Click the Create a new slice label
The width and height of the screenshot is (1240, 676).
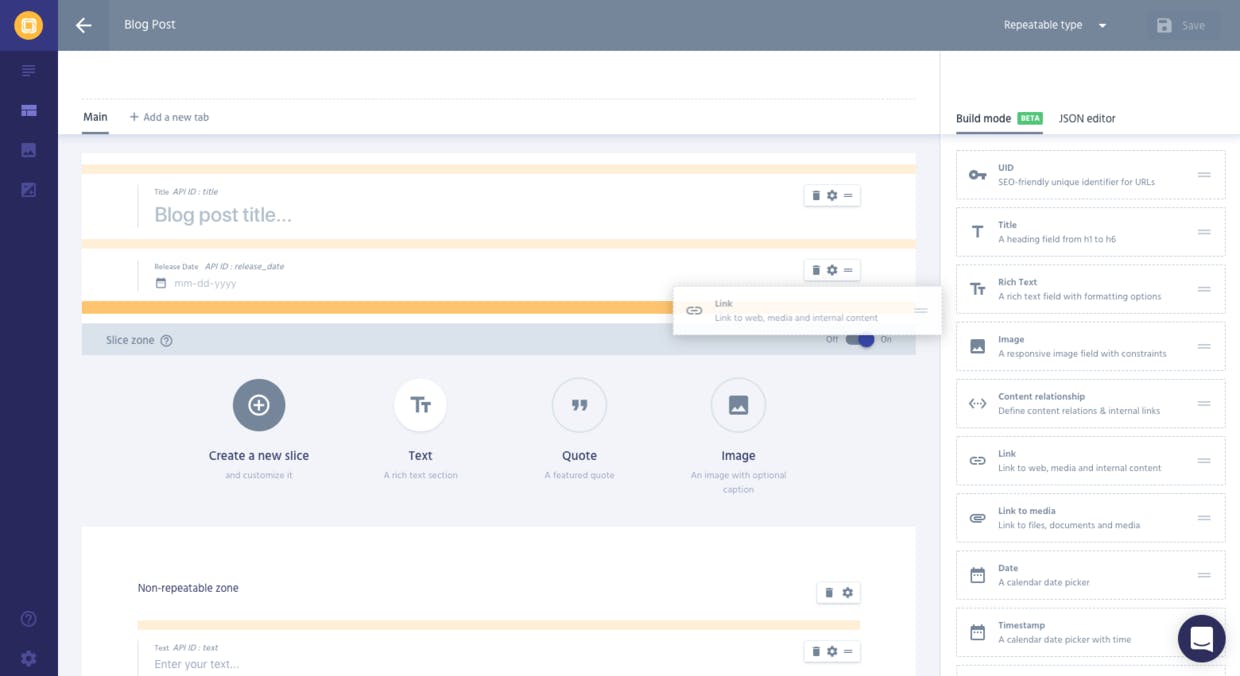pos(259,456)
